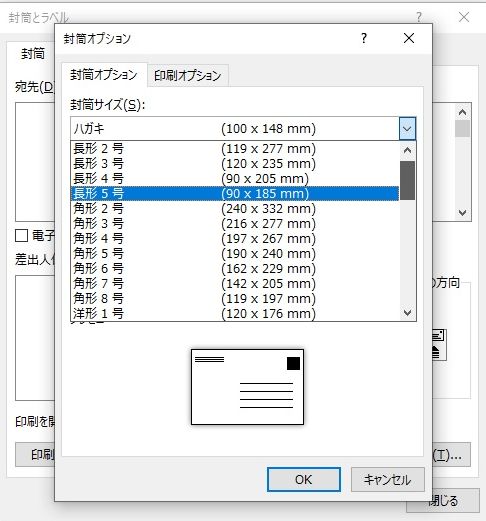Choose 角形 3 号 envelope size
Image resolution: width=486 pixels, height=521 pixels.
click(x=235, y=224)
